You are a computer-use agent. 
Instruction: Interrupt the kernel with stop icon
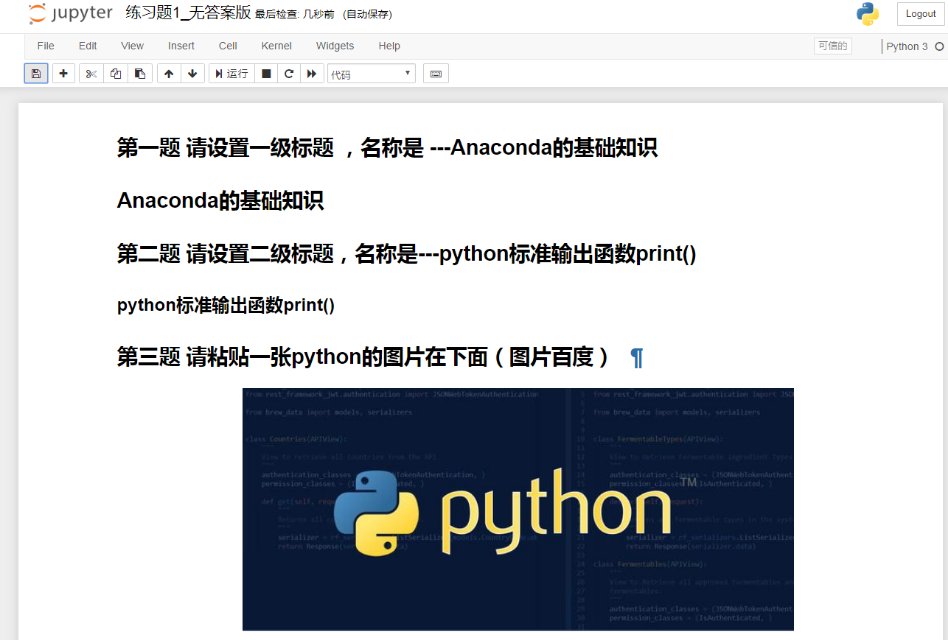266,74
